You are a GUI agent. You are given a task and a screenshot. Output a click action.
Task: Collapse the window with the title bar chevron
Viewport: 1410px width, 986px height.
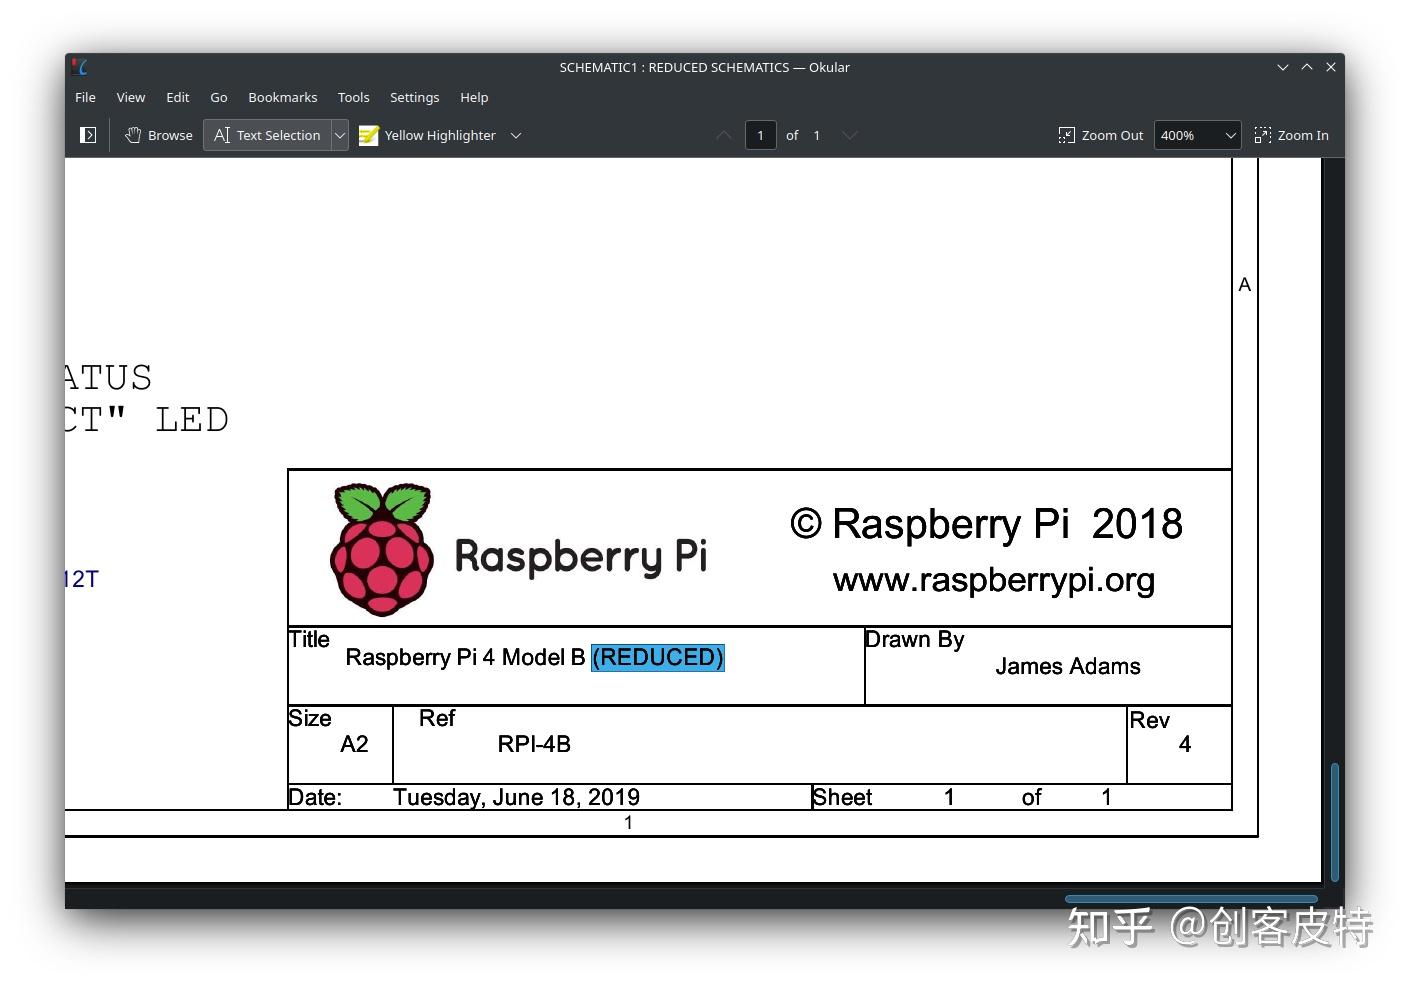1282,67
